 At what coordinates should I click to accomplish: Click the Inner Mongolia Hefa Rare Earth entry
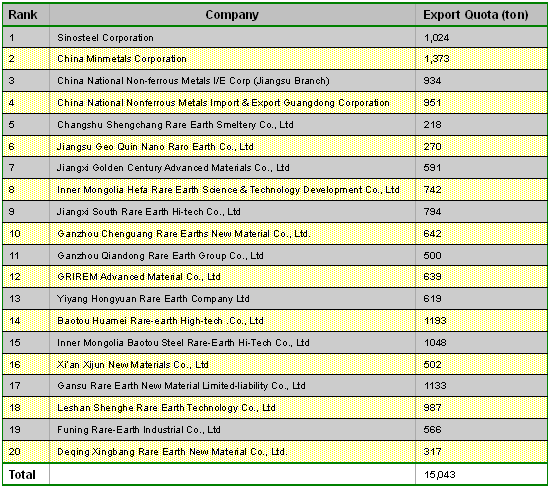tap(228, 190)
